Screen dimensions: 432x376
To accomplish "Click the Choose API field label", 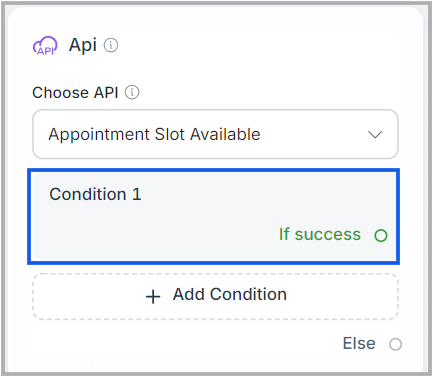I will pos(75,93).
